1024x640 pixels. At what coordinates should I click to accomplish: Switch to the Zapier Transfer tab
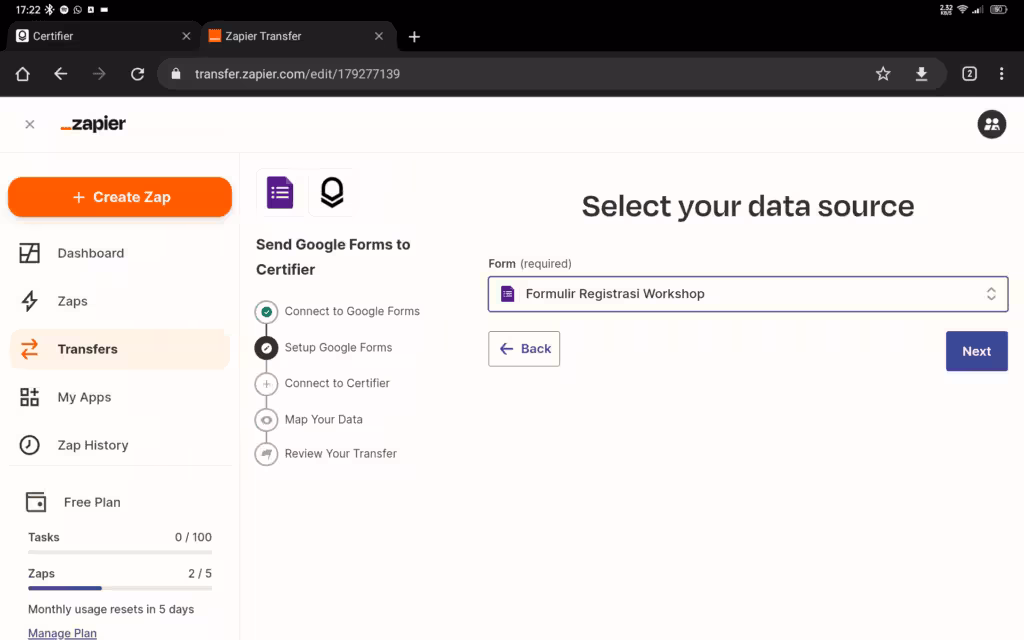pos(298,36)
